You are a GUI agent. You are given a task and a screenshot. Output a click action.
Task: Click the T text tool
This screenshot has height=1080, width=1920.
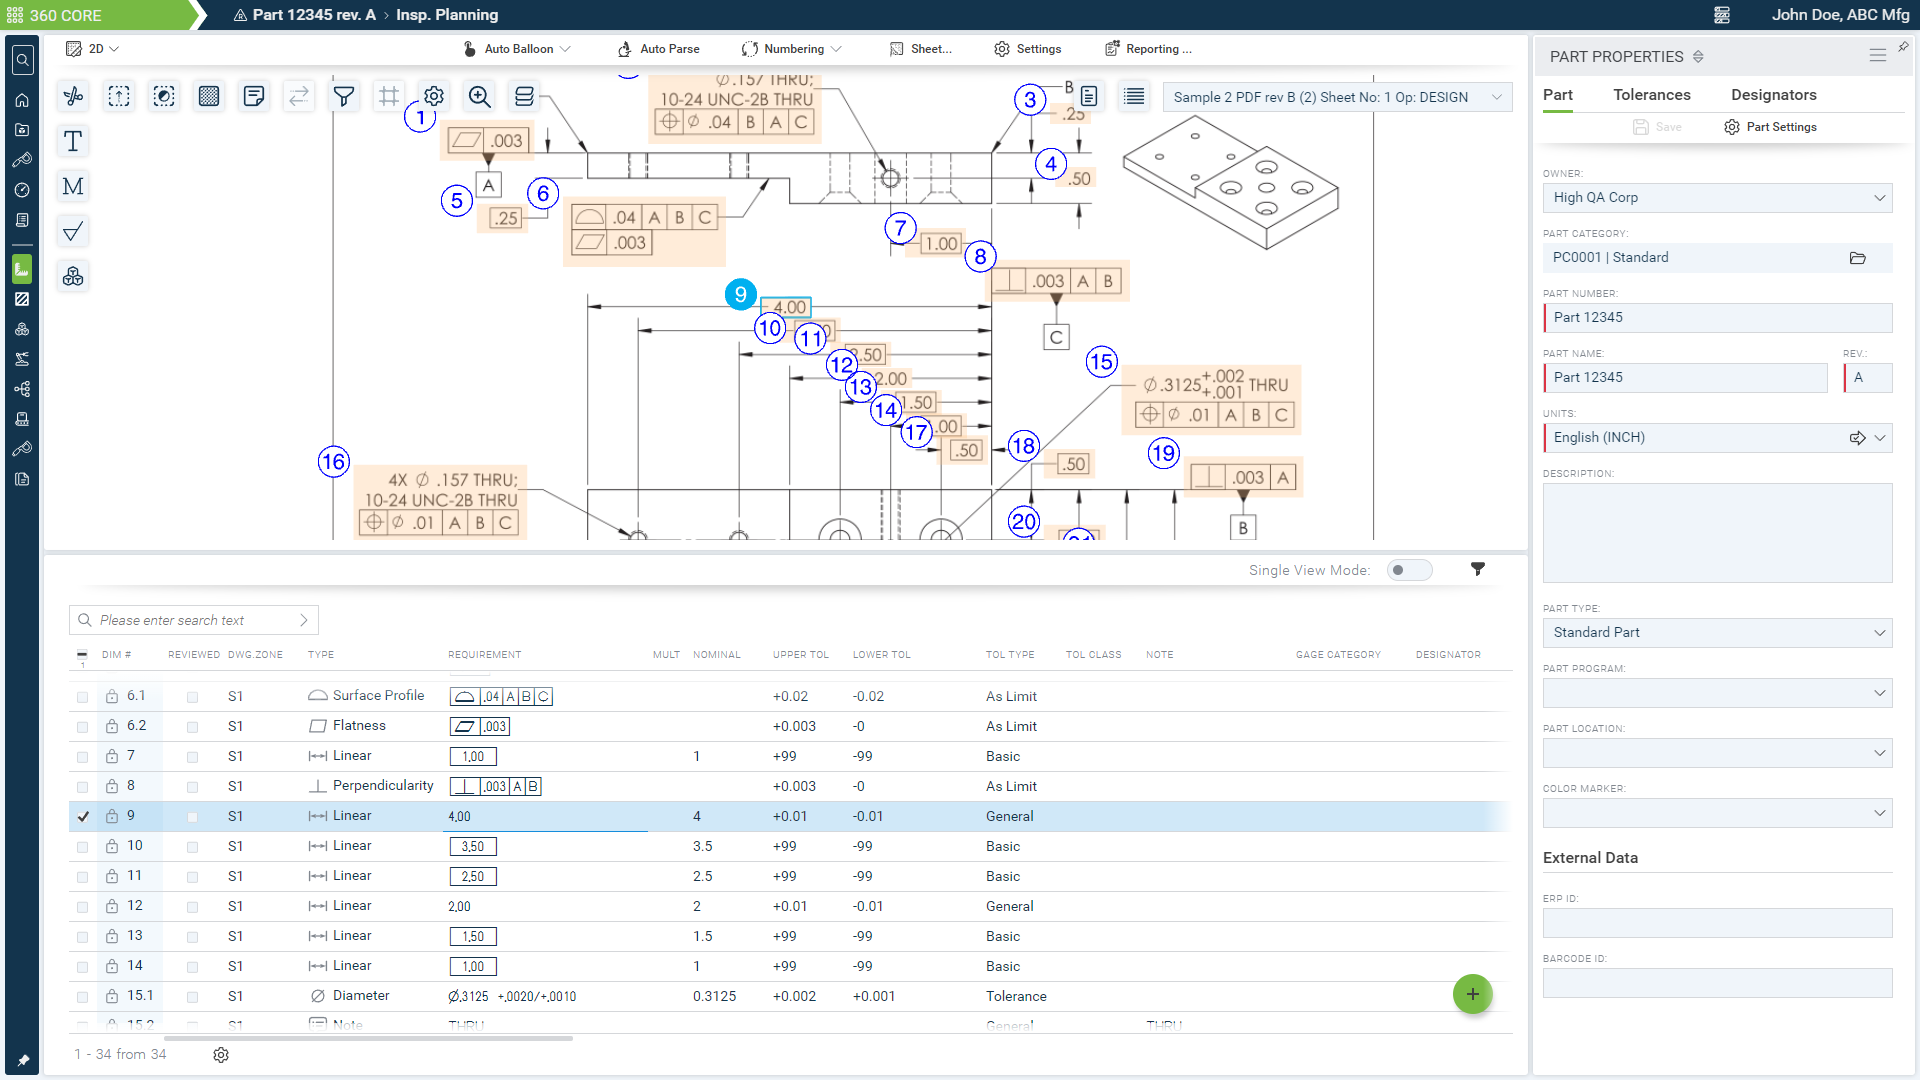(73, 141)
